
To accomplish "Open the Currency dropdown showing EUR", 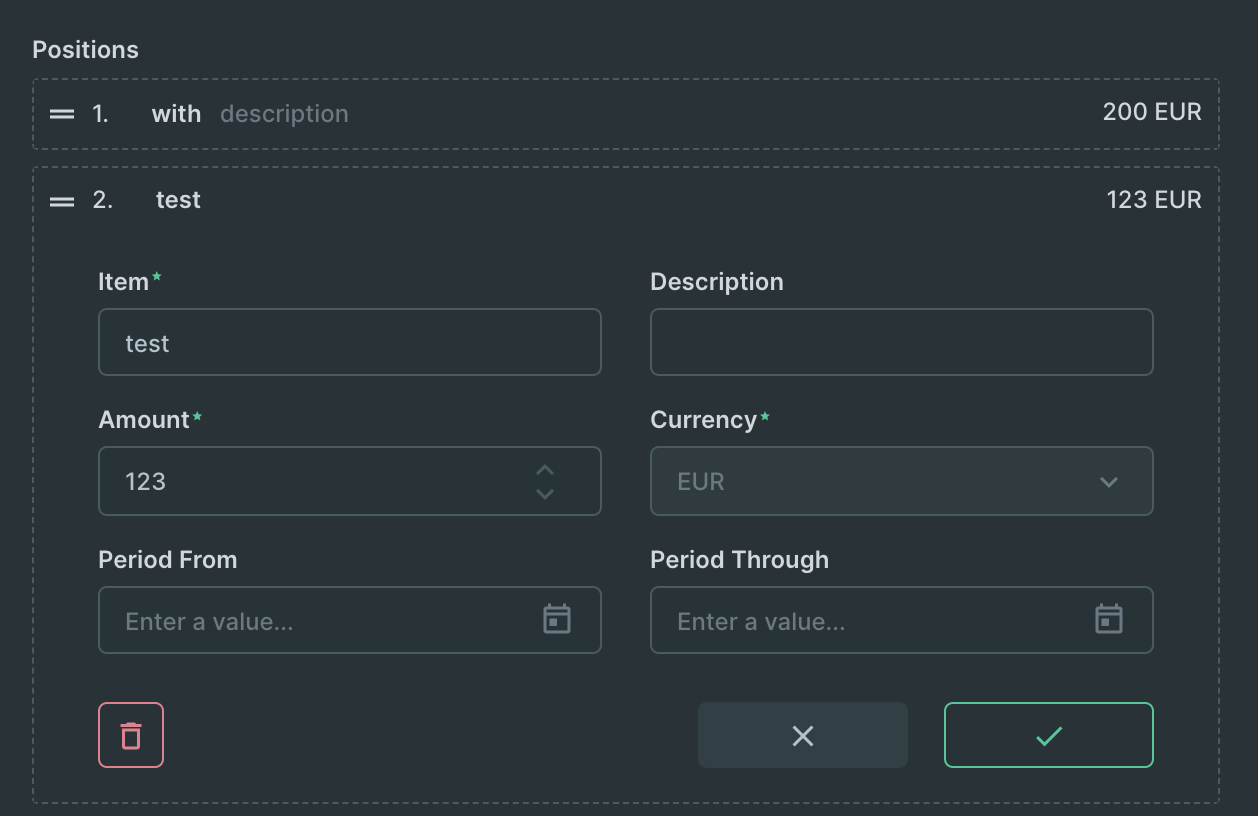I will click(x=901, y=481).
